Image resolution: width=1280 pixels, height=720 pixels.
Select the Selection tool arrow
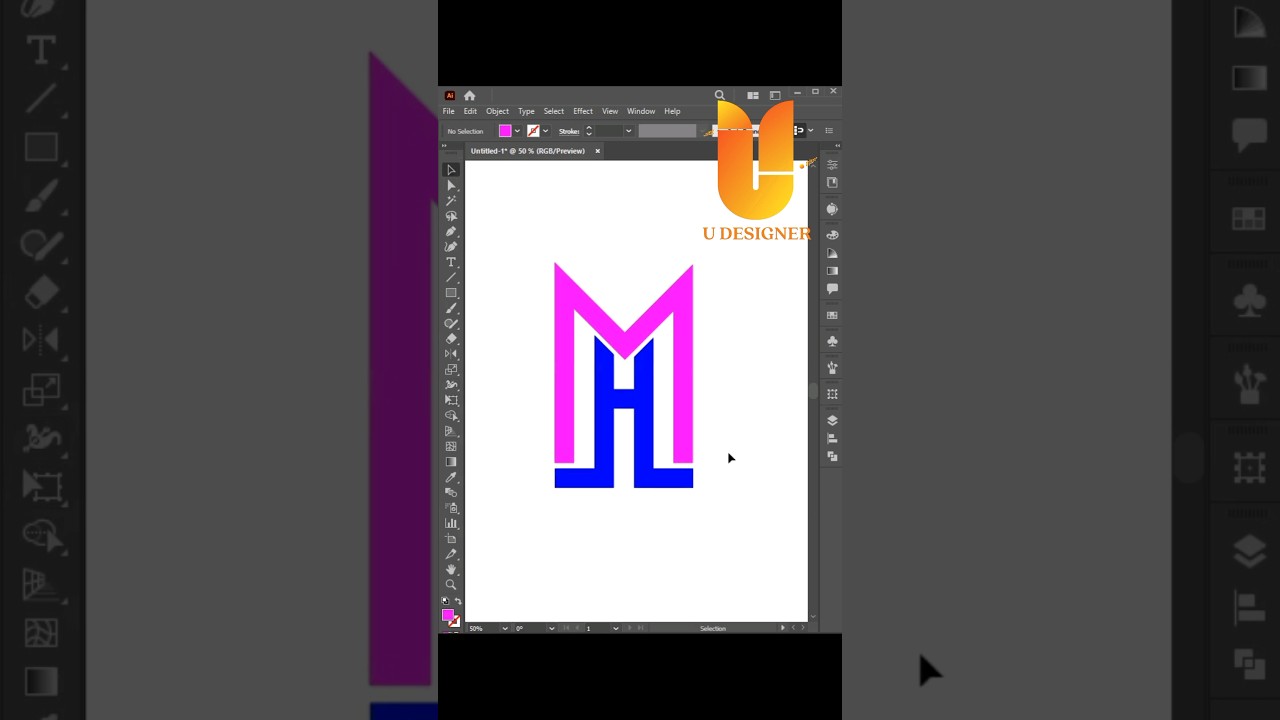pos(451,170)
